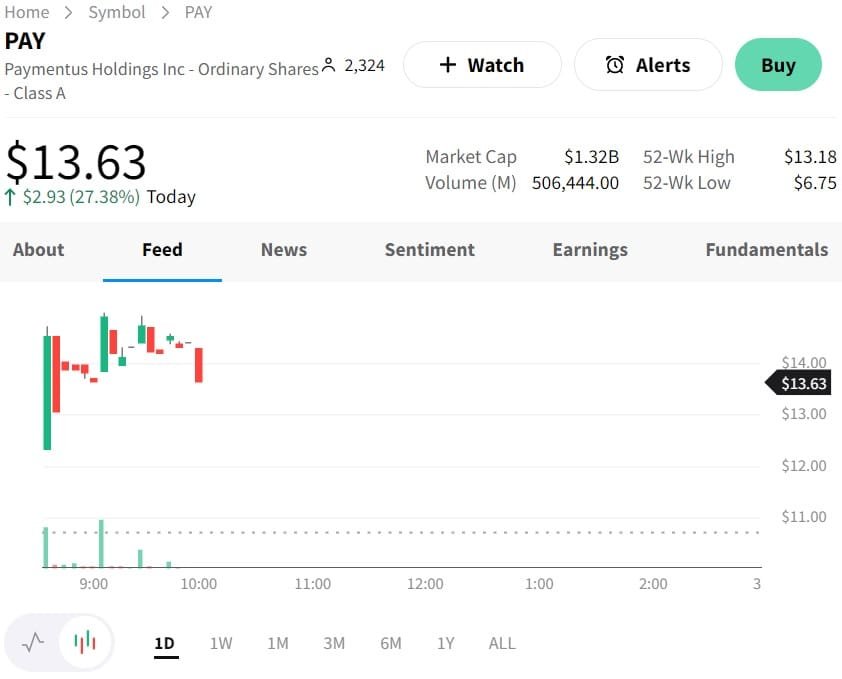Switch chart to 6M range
The width and height of the screenshot is (842, 679).
click(x=391, y=643)
